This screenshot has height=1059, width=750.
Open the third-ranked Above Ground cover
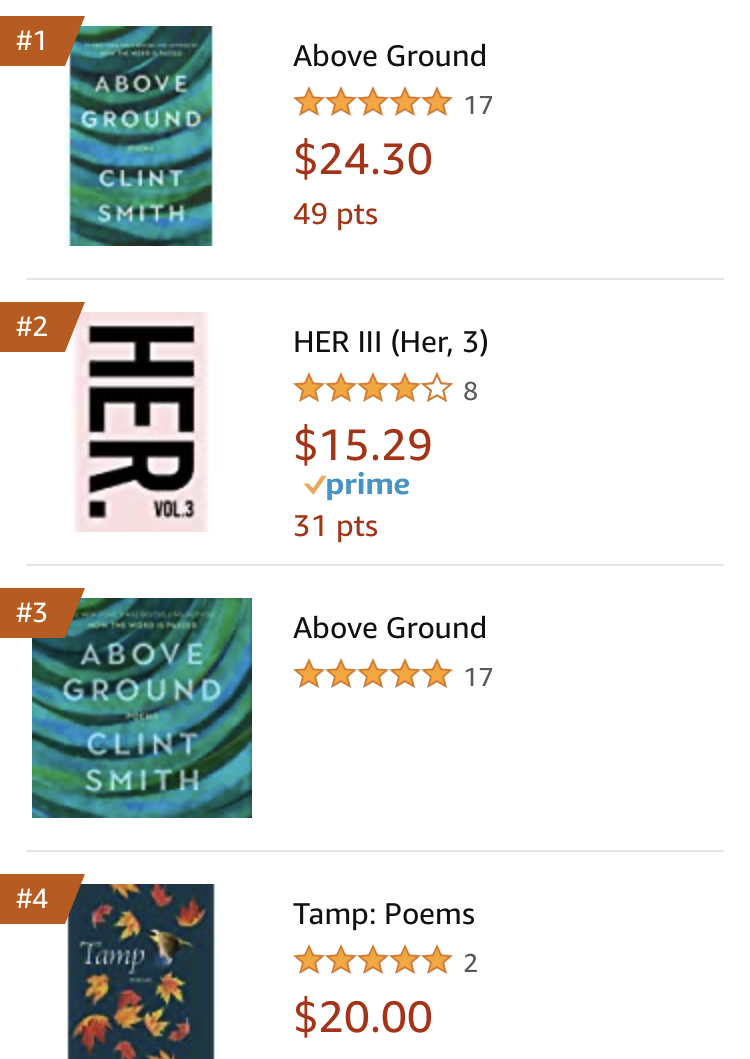click(142, 708)
